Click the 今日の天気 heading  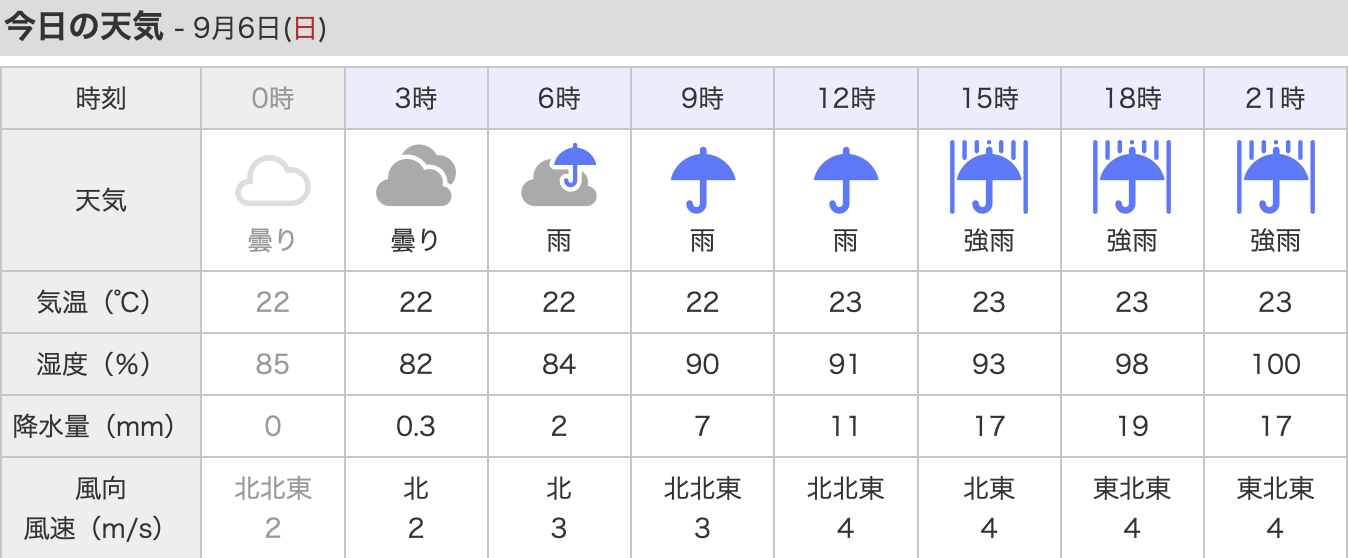[84, 27]
